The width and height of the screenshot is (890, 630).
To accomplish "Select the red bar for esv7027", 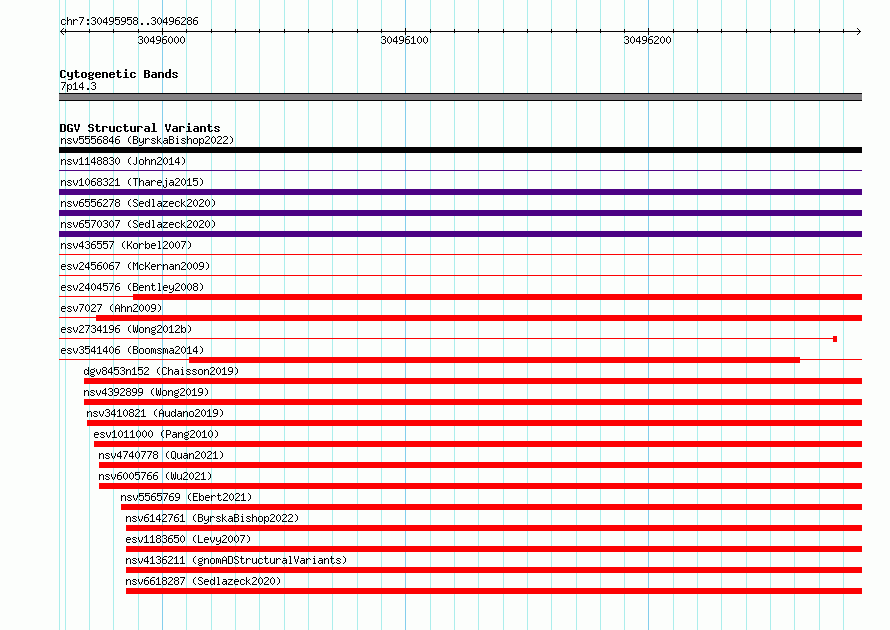I will (479, 318).
